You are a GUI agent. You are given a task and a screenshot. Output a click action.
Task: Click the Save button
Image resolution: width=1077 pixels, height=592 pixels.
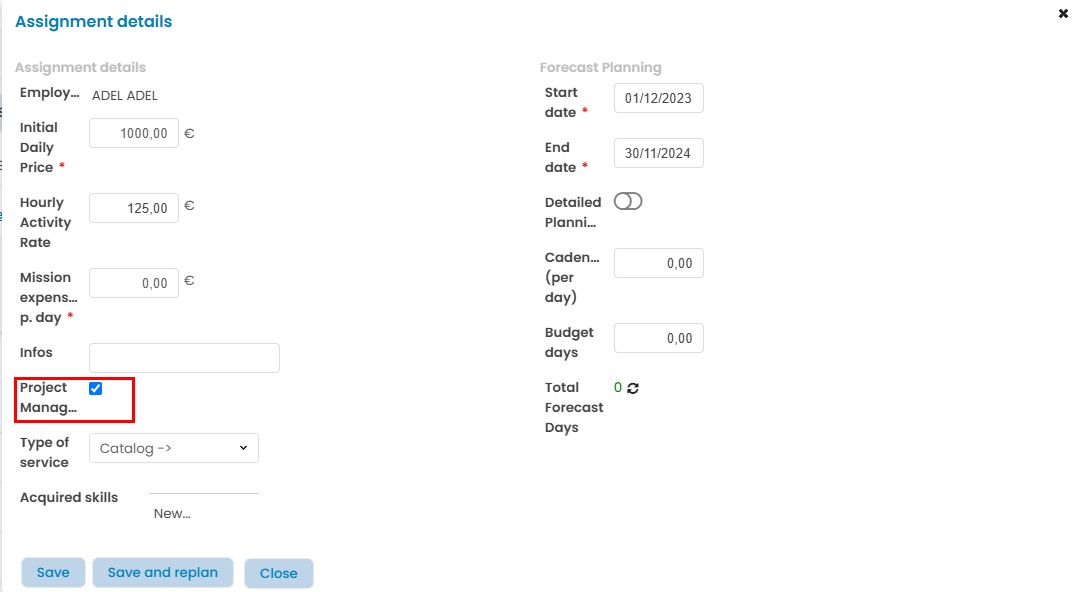pyautogui.click(x=53, y=573)
